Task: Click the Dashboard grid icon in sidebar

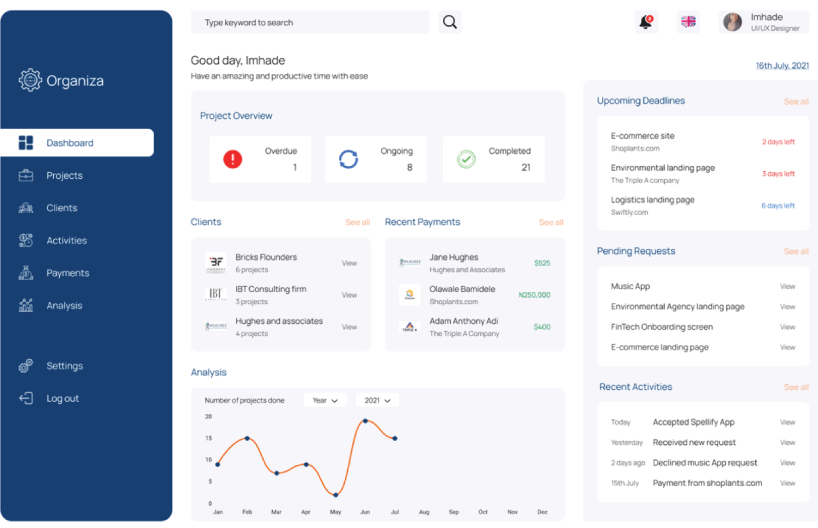Action: [x=26, y=142]
